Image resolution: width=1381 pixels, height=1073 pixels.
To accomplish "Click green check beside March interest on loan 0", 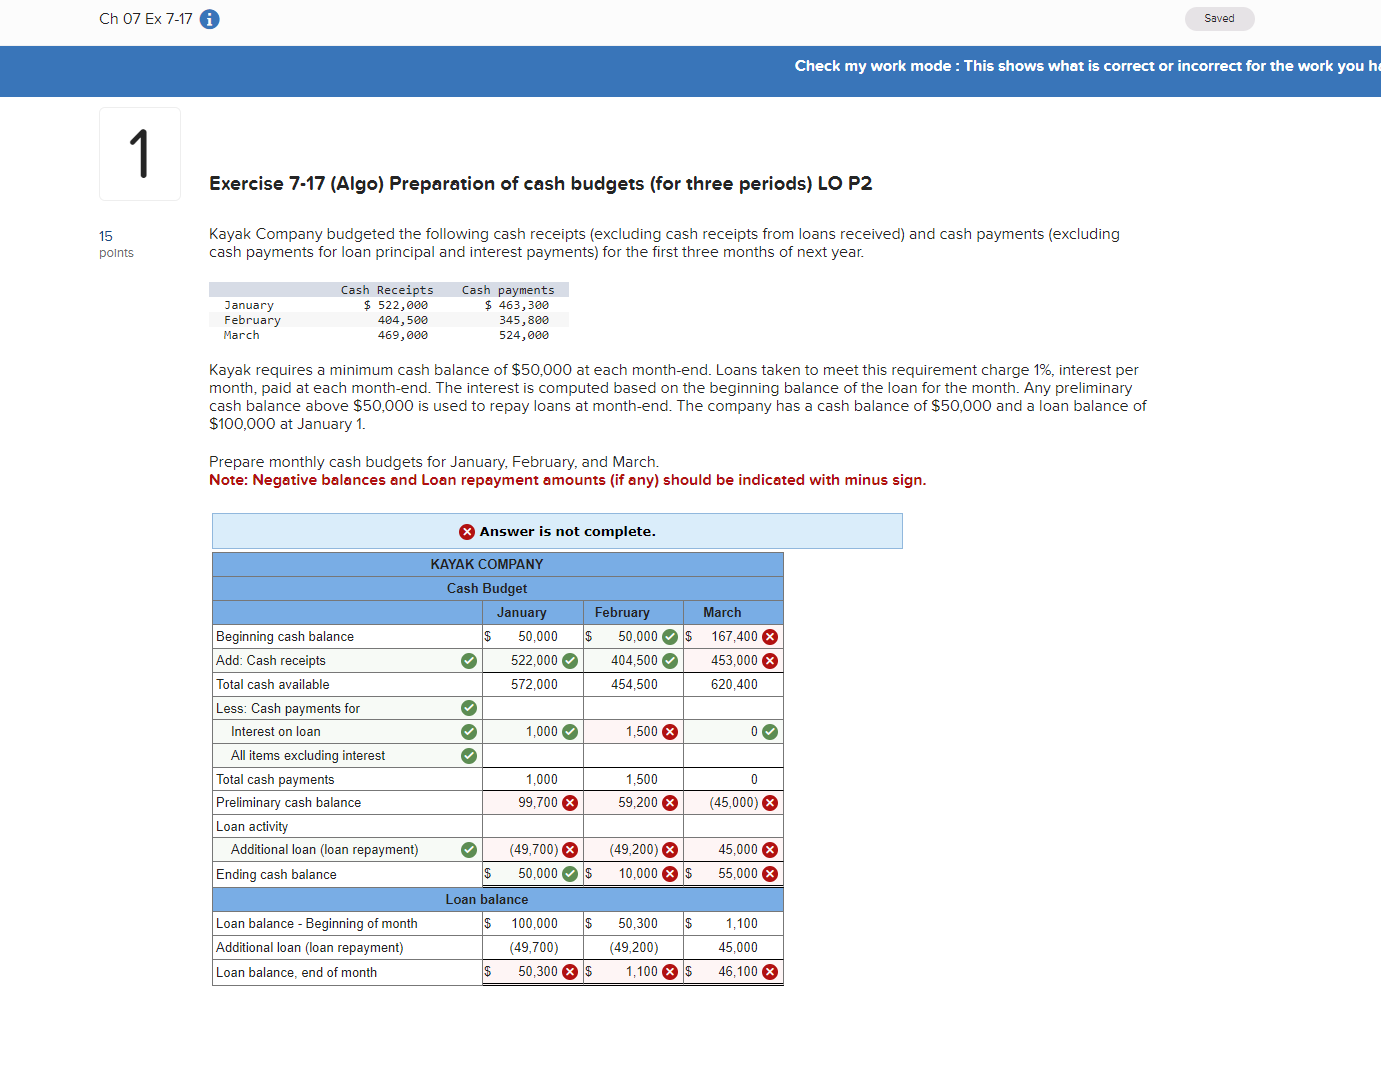I will pos(770,732).
